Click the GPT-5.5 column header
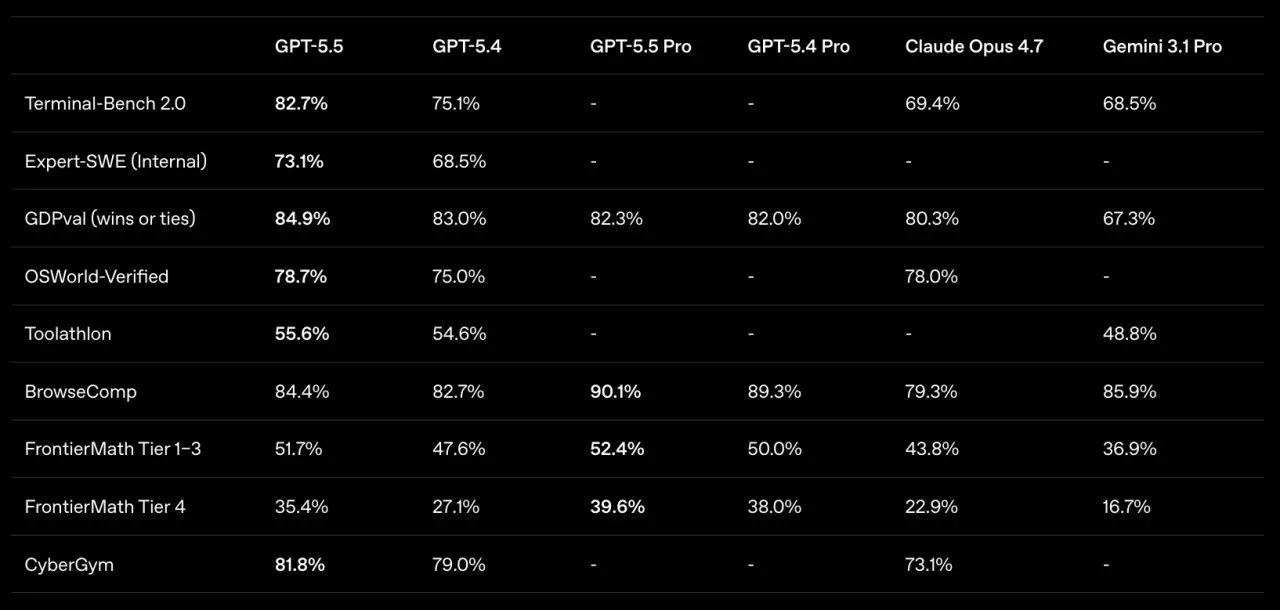The height and width of the screenshot is (610, 1280). coord(309,46)
